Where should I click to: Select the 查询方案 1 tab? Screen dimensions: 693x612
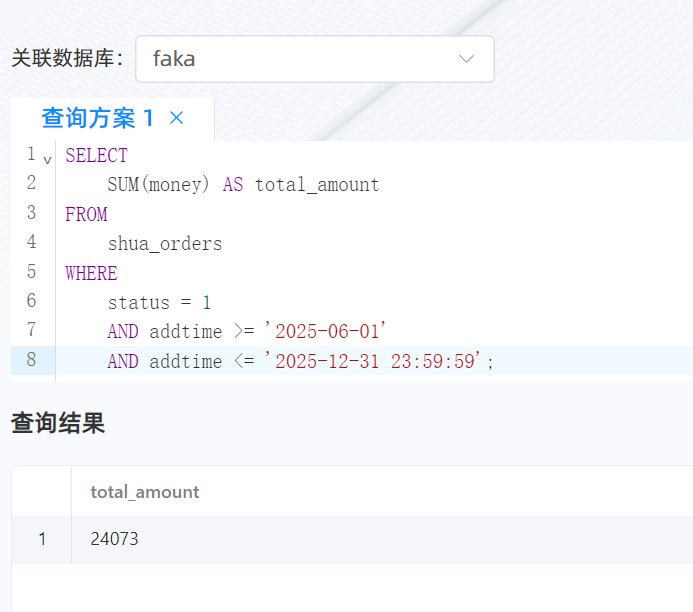tap(98, 118)
